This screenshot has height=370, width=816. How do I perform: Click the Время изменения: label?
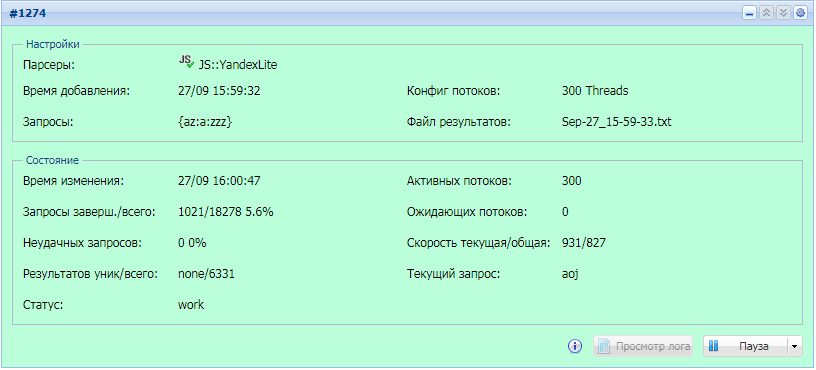(x=73, y=181)
